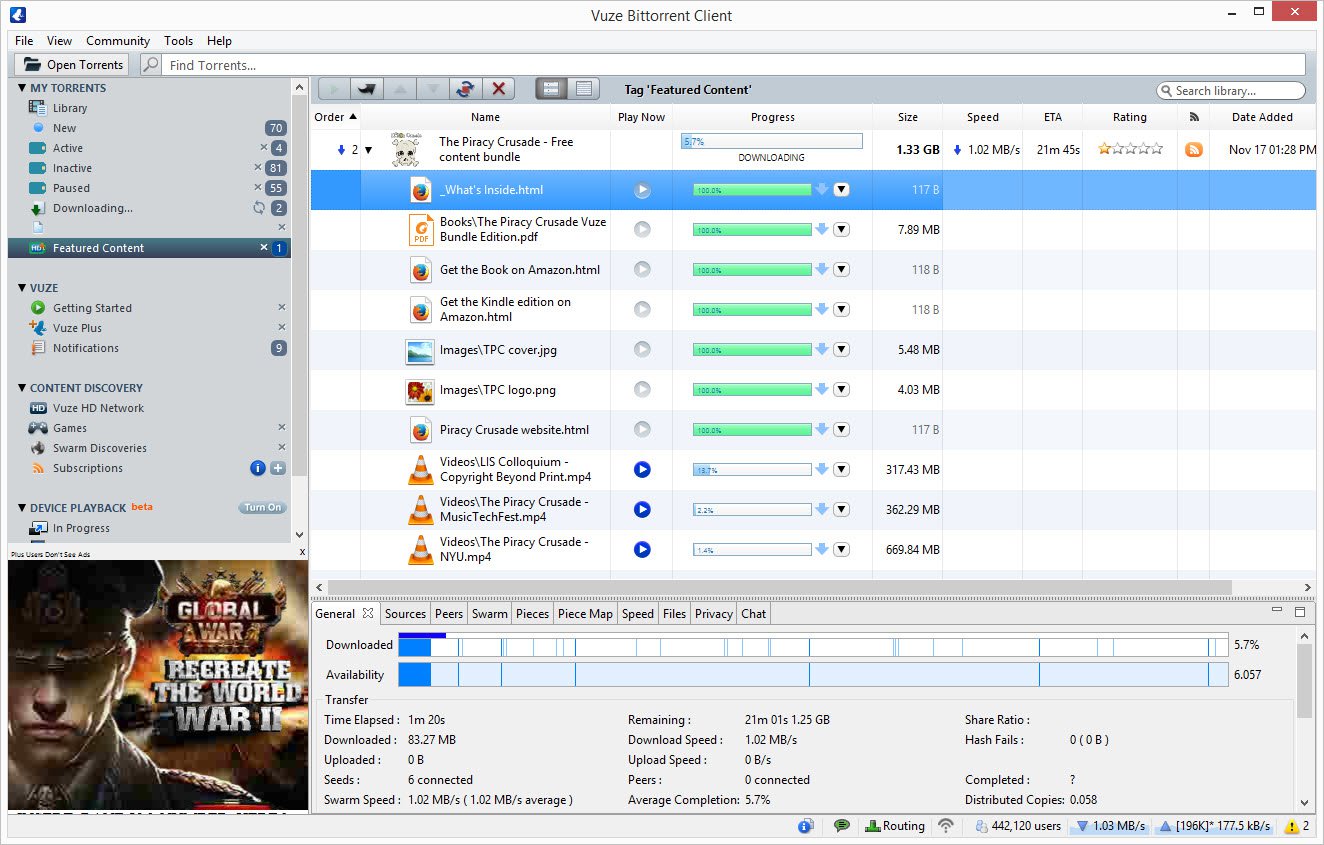Click the Subscriptions add (+) icon
Screen dimensions: 1324x845
point(278,468)
